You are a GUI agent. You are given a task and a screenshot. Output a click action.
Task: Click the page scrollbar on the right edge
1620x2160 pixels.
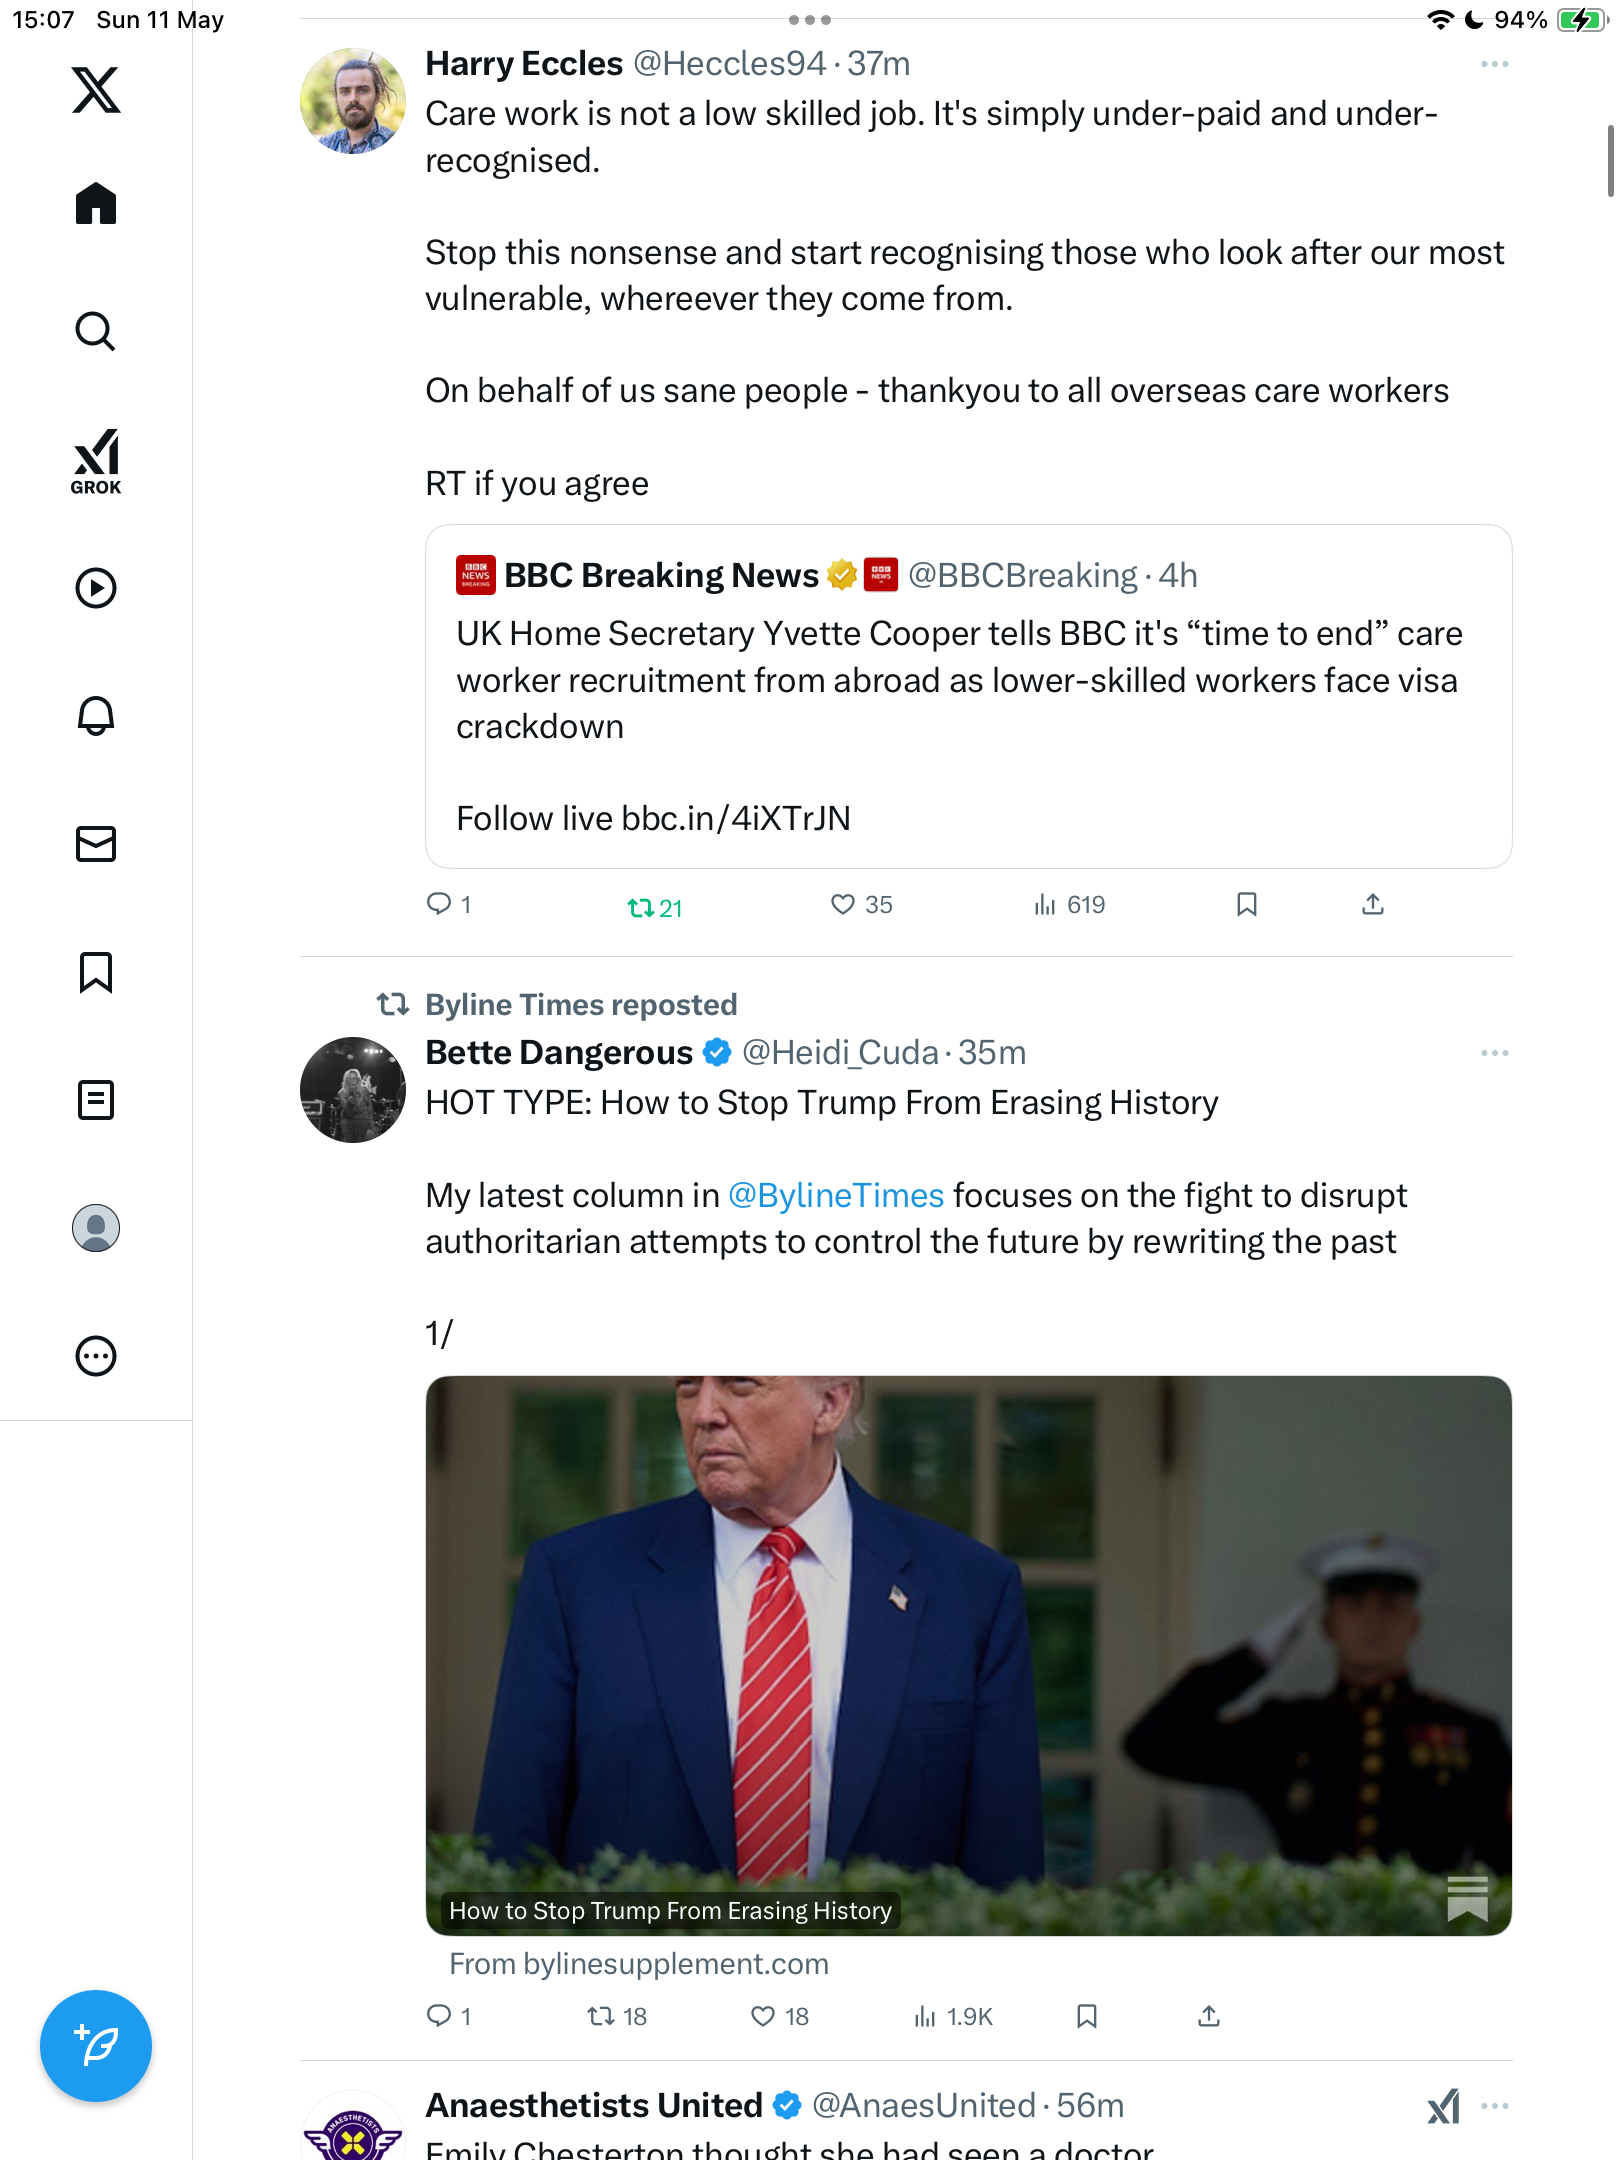(x=1610, y=160)
